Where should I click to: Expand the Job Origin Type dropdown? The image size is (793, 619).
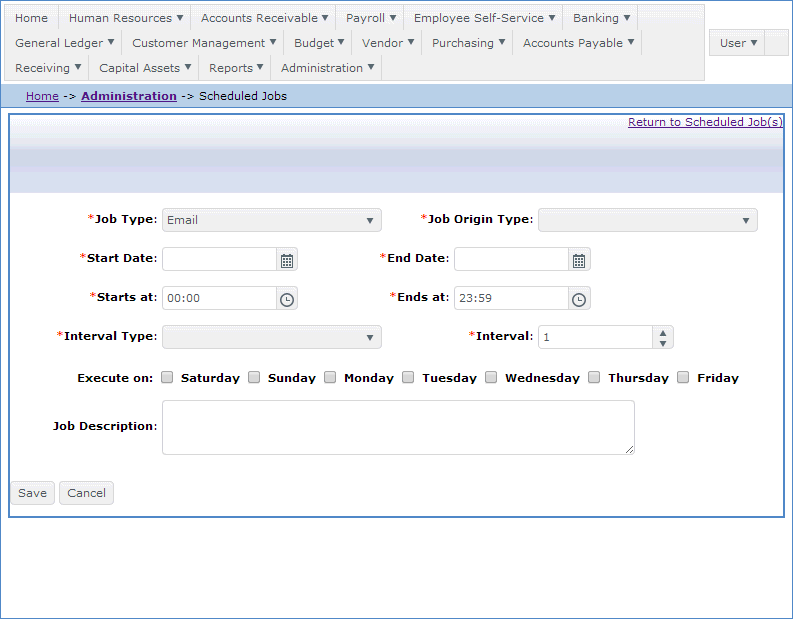pos(648,220)
